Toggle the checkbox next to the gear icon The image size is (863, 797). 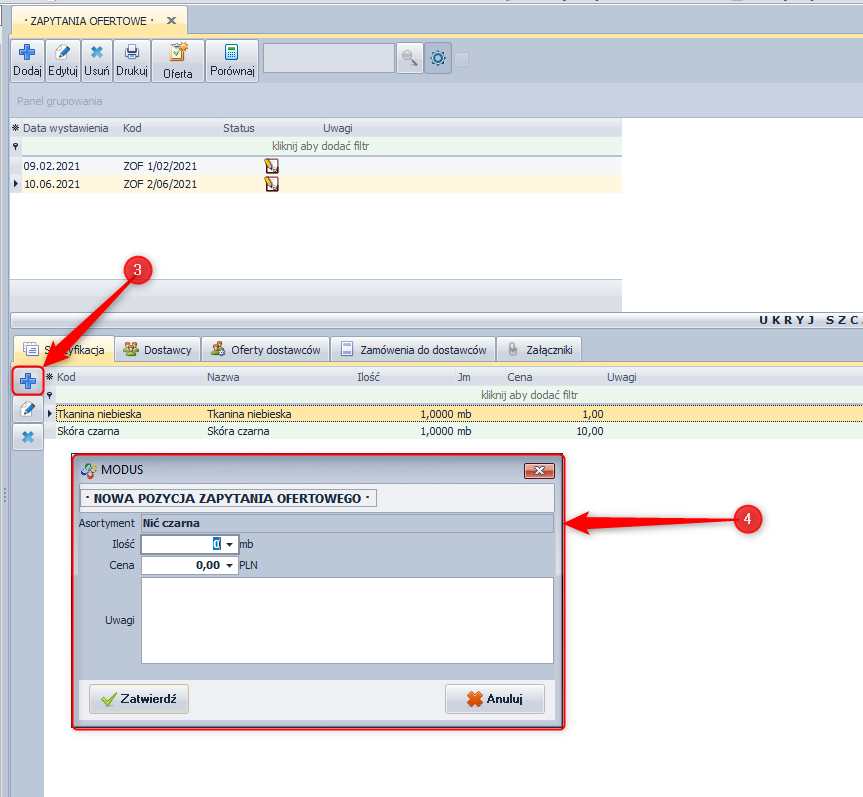point(462,59)
